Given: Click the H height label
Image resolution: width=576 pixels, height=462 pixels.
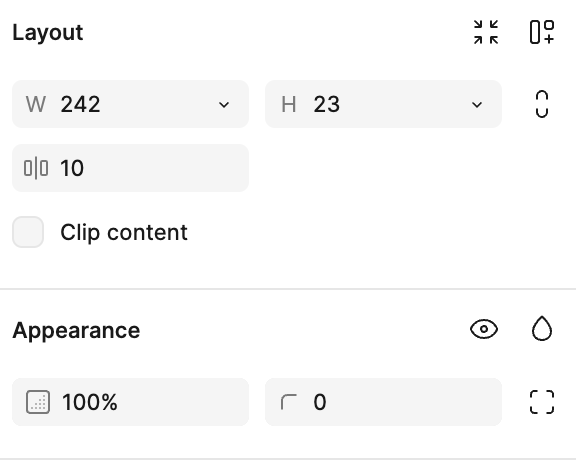Looking at the screenshot, I should click(289, 104).
